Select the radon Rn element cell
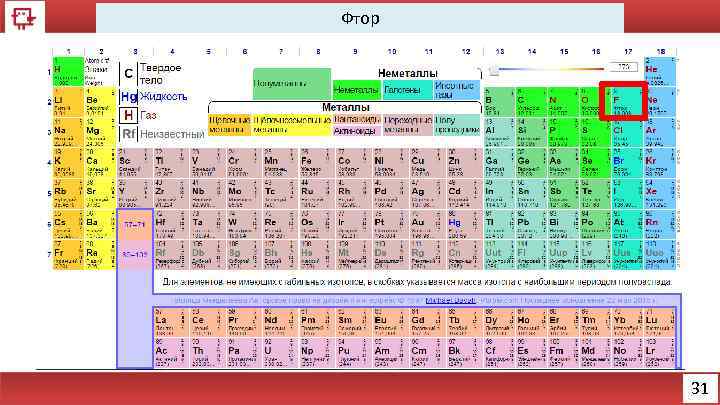Image resolution: width=720 pixels, height=405 pixels. pyautogui.click(x=660, y=224)
